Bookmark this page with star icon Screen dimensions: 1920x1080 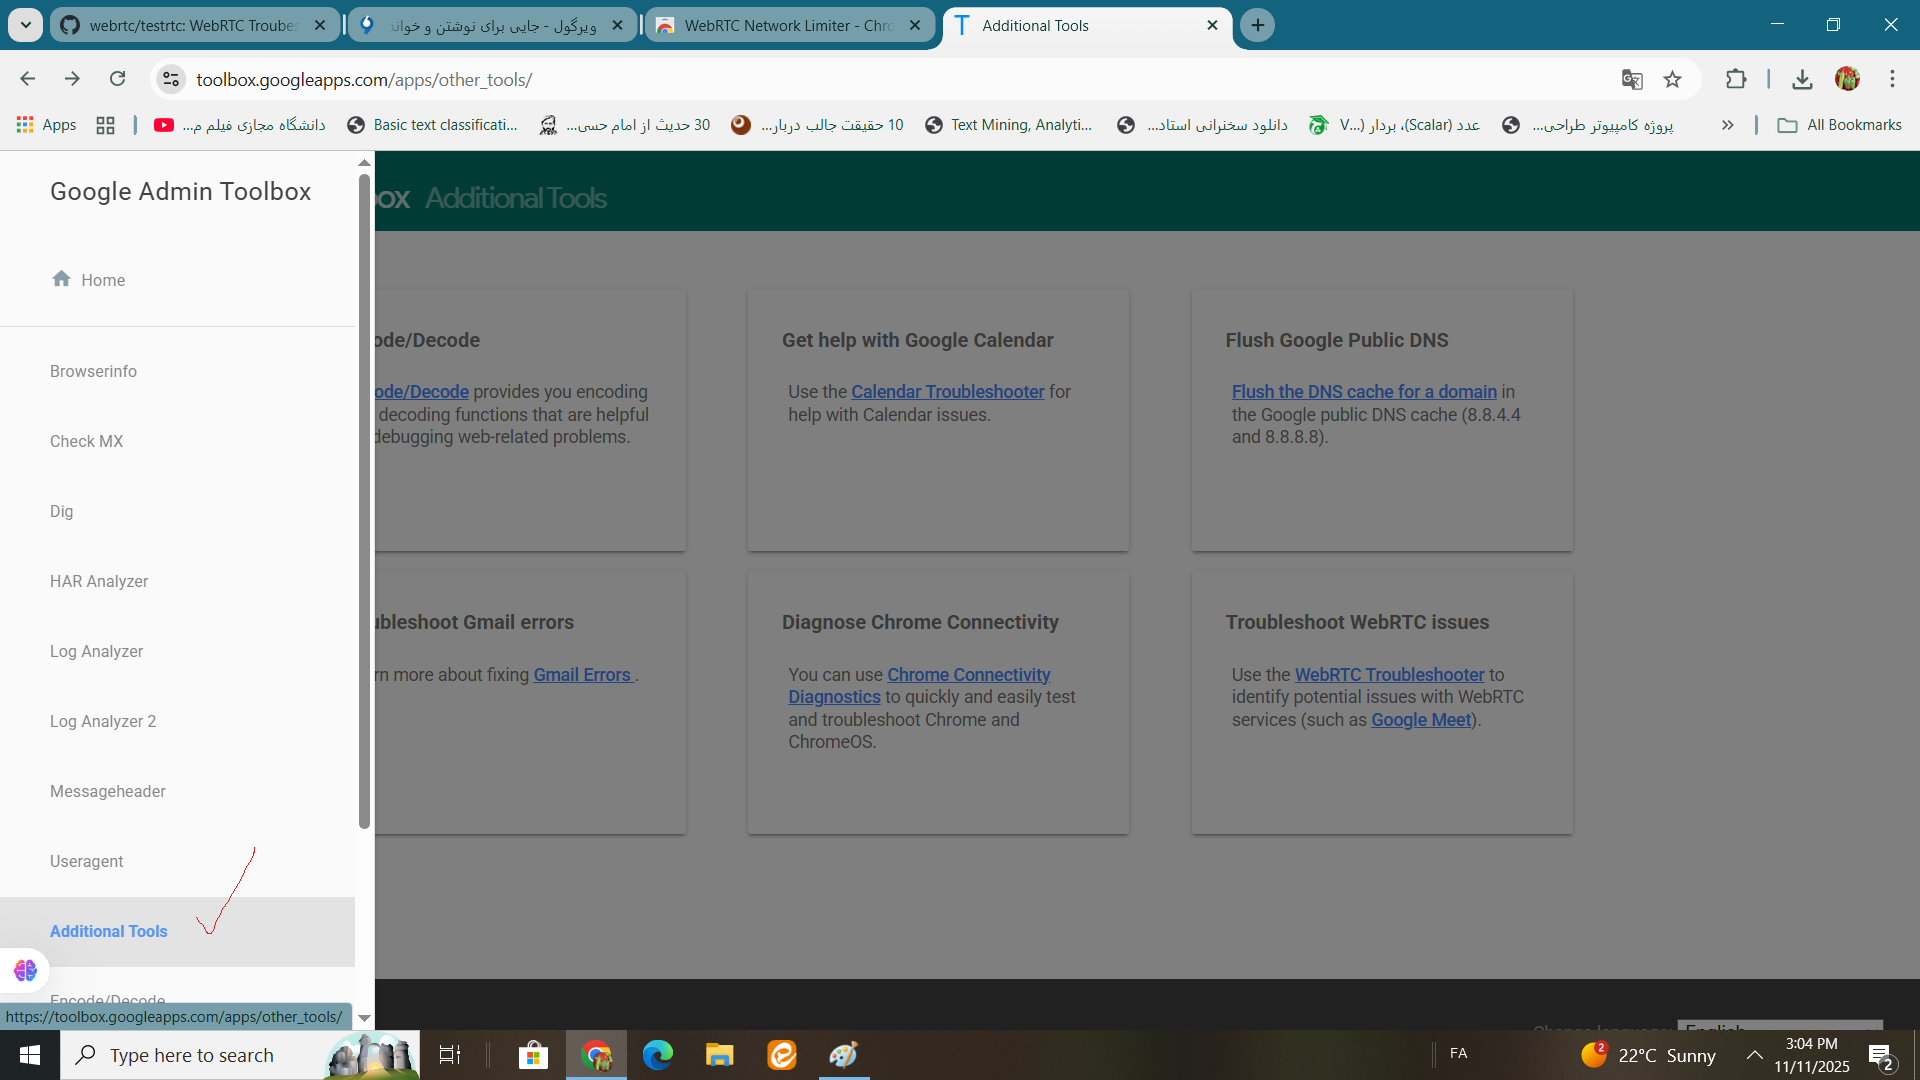(1672, 79)
